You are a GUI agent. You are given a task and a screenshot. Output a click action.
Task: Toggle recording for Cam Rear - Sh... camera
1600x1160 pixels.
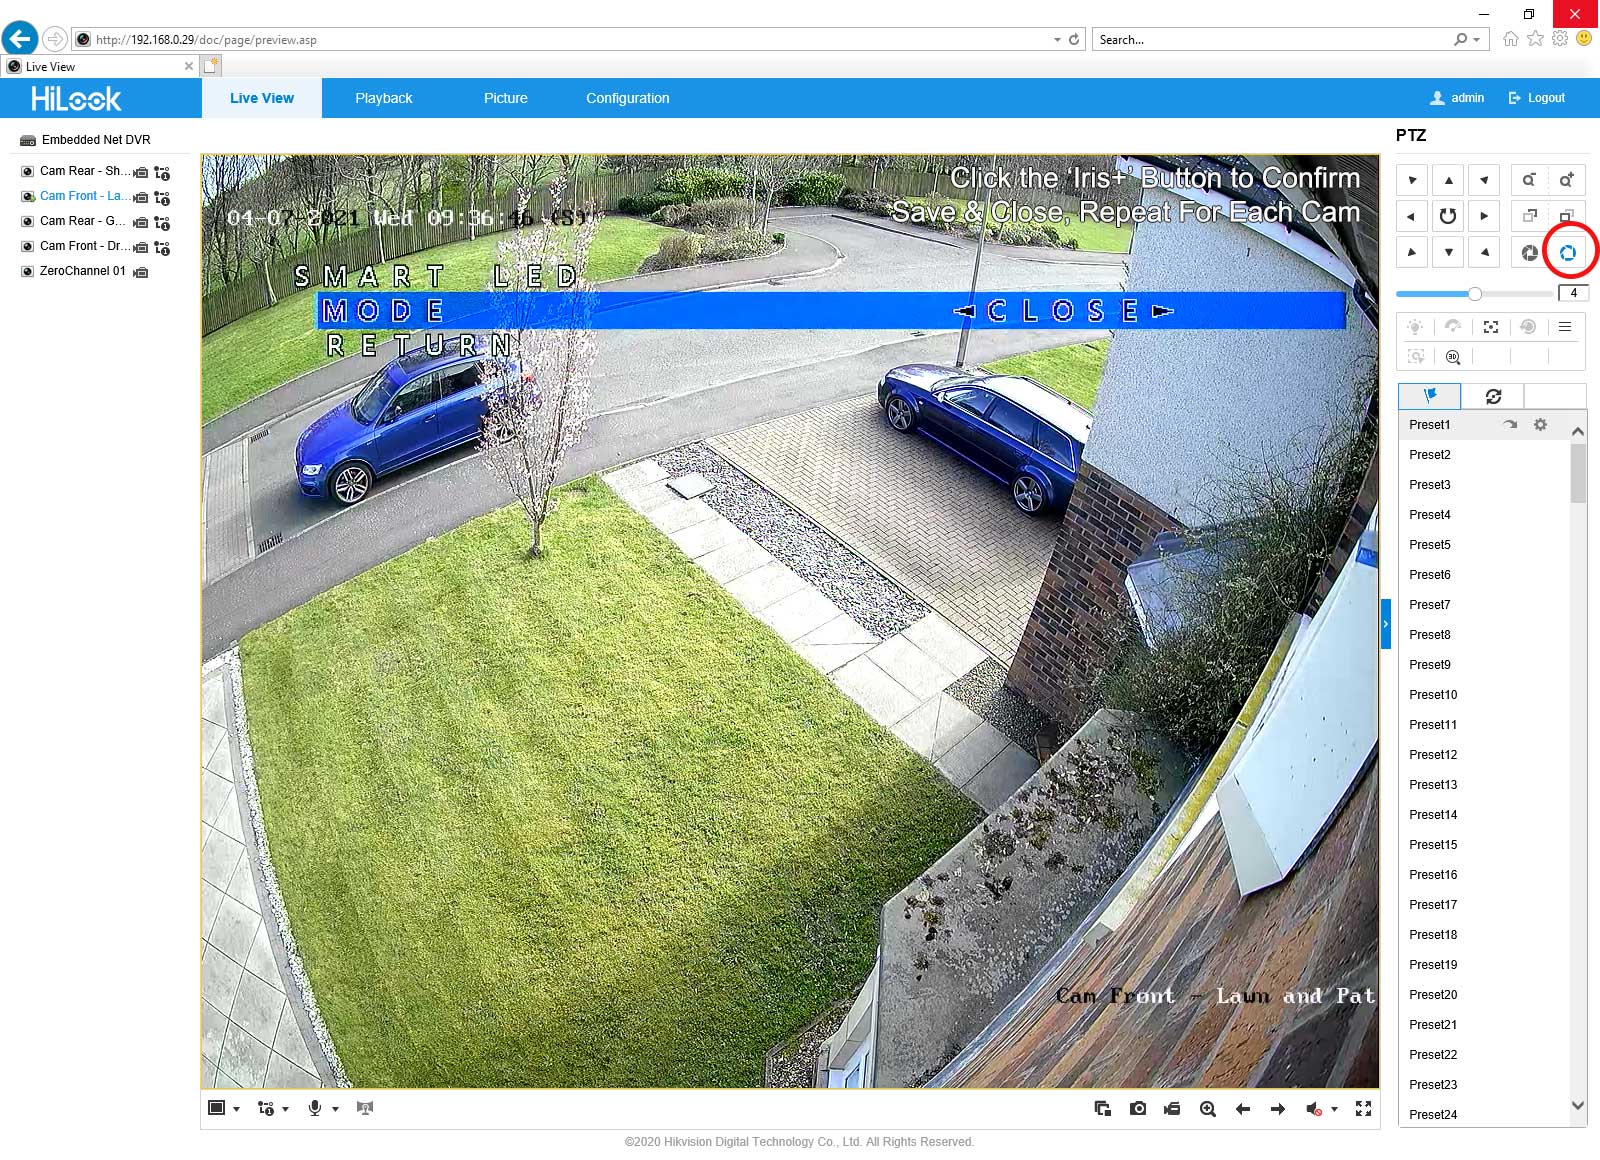click(x=141, y=172)
